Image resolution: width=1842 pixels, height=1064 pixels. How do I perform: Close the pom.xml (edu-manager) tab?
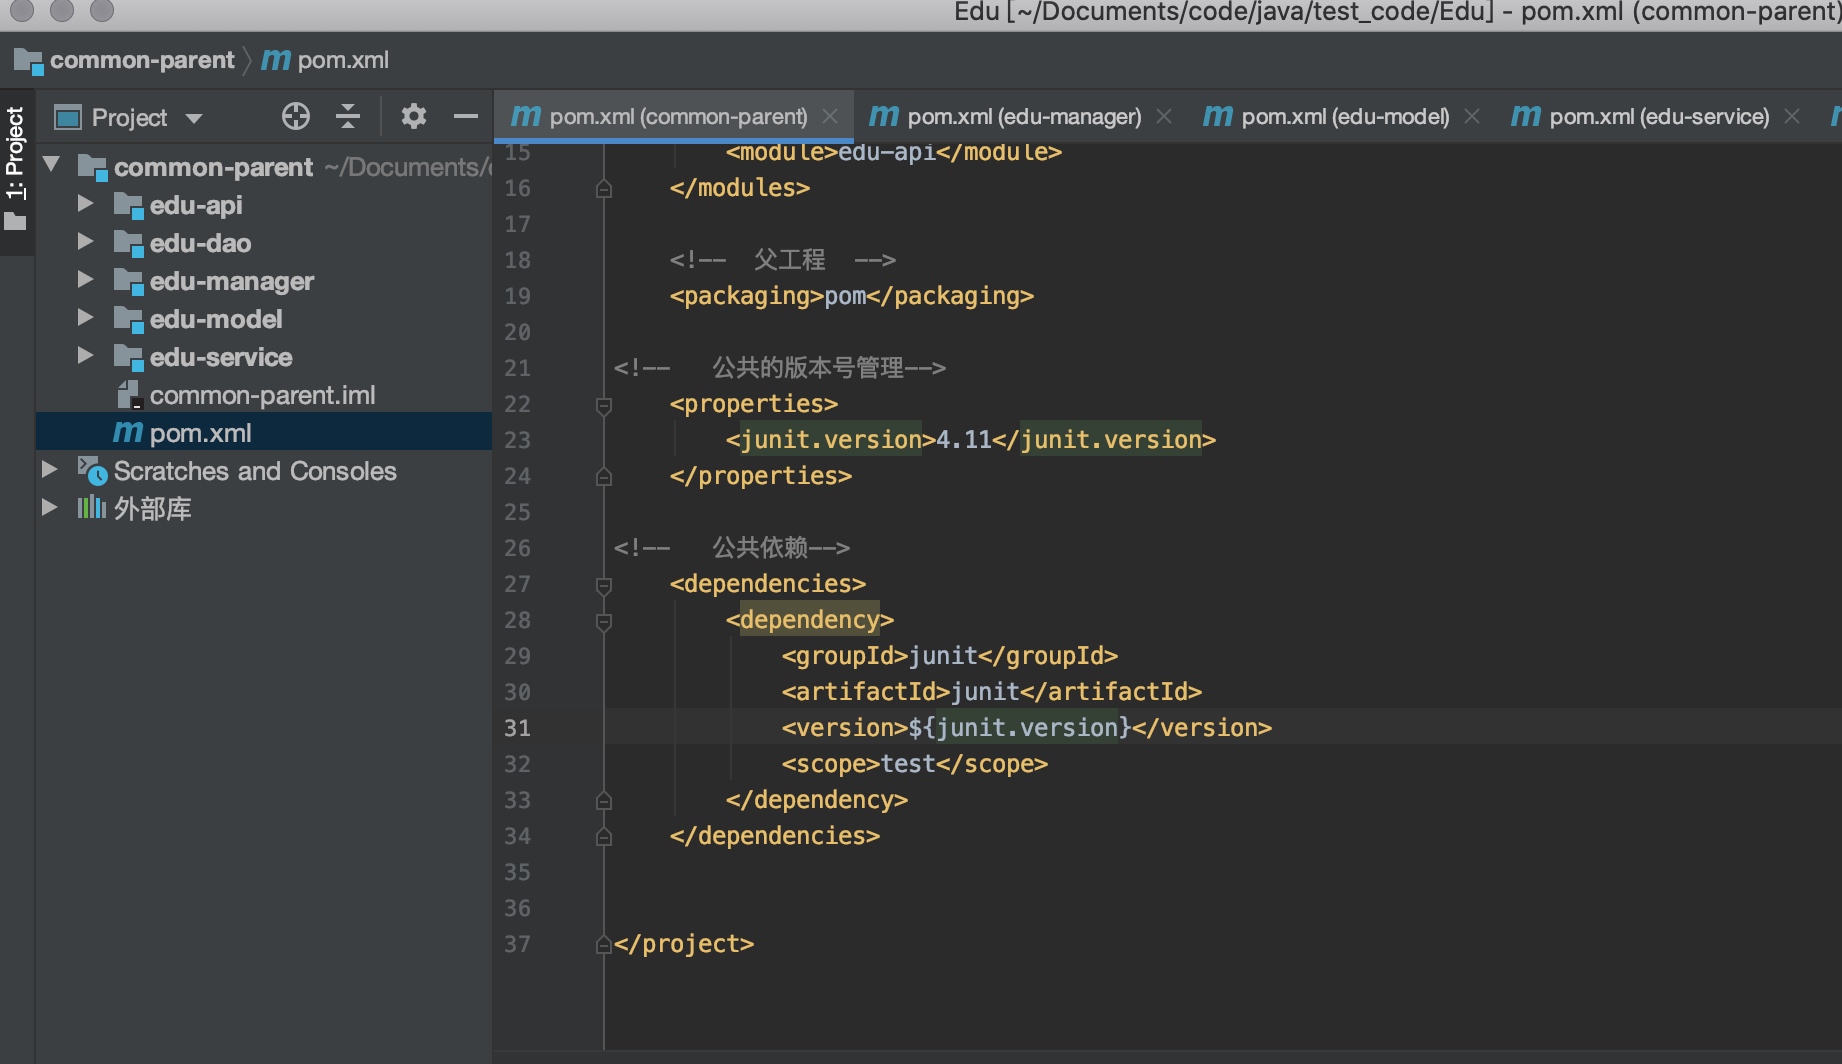click(x=1164, y=117)
